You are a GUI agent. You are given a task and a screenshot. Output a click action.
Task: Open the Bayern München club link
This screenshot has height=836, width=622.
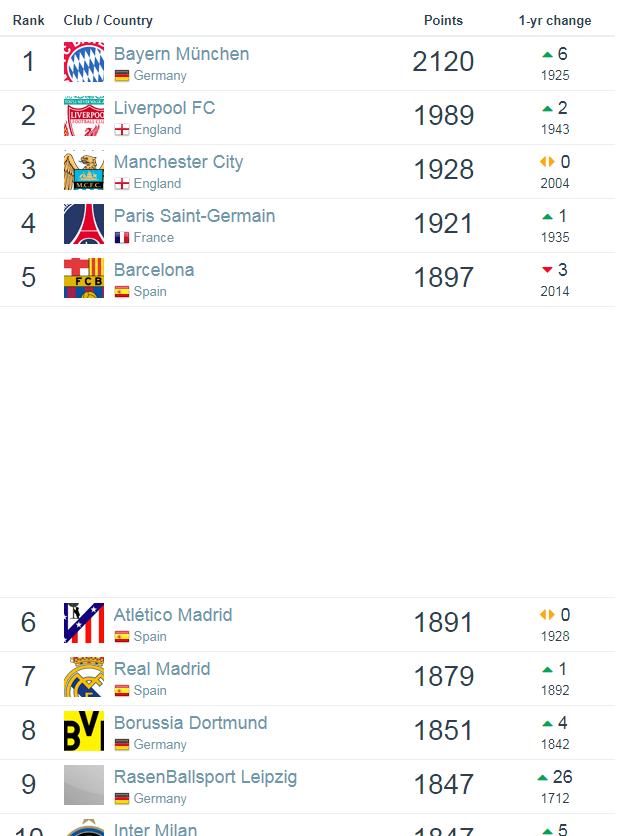tap(181, 54)
